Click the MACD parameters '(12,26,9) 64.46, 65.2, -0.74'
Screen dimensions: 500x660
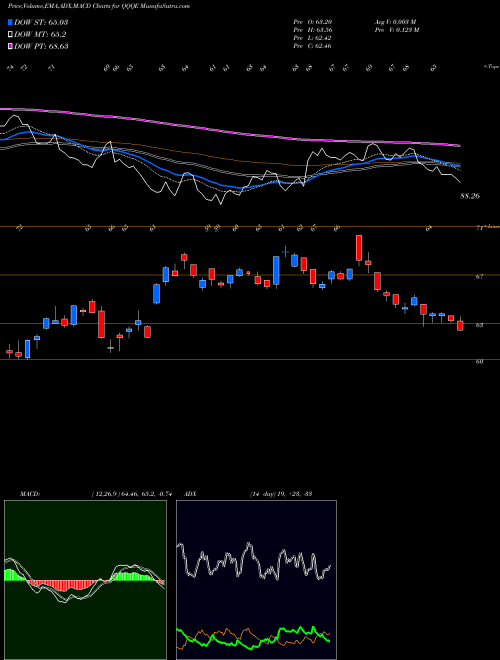(133, 493)
